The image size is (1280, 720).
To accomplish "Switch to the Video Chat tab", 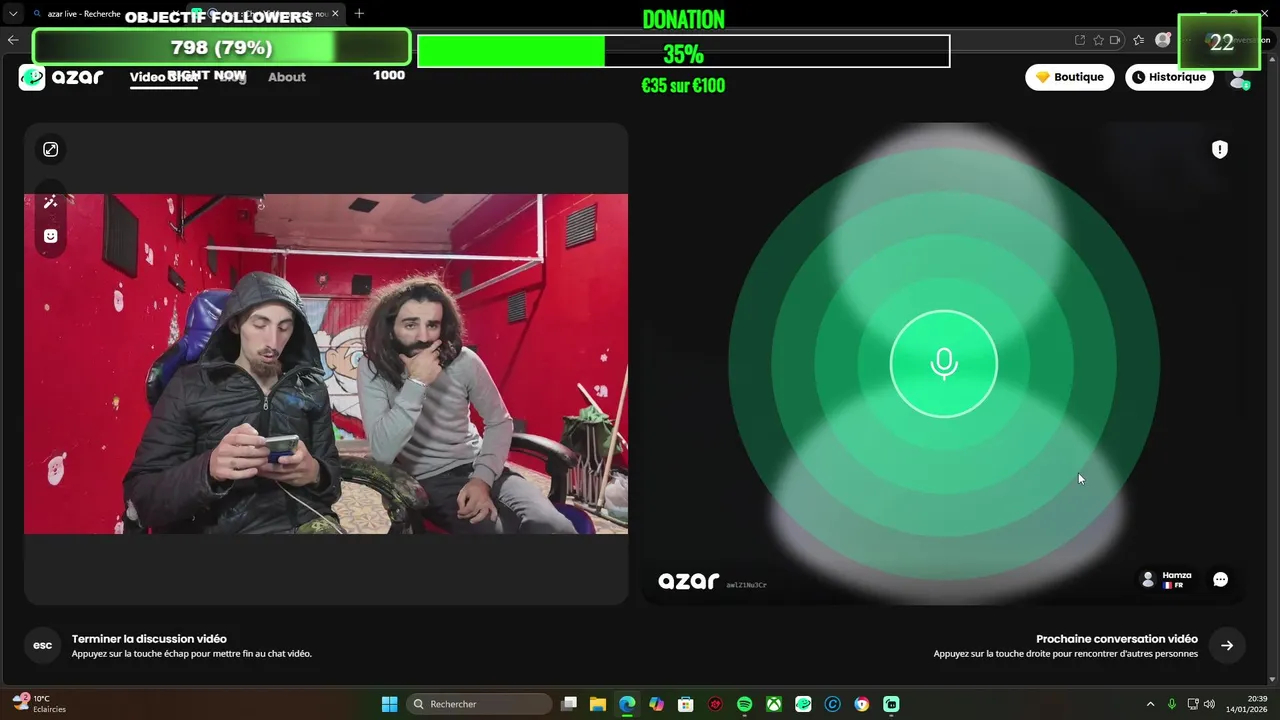I will [x=163, y=77].
